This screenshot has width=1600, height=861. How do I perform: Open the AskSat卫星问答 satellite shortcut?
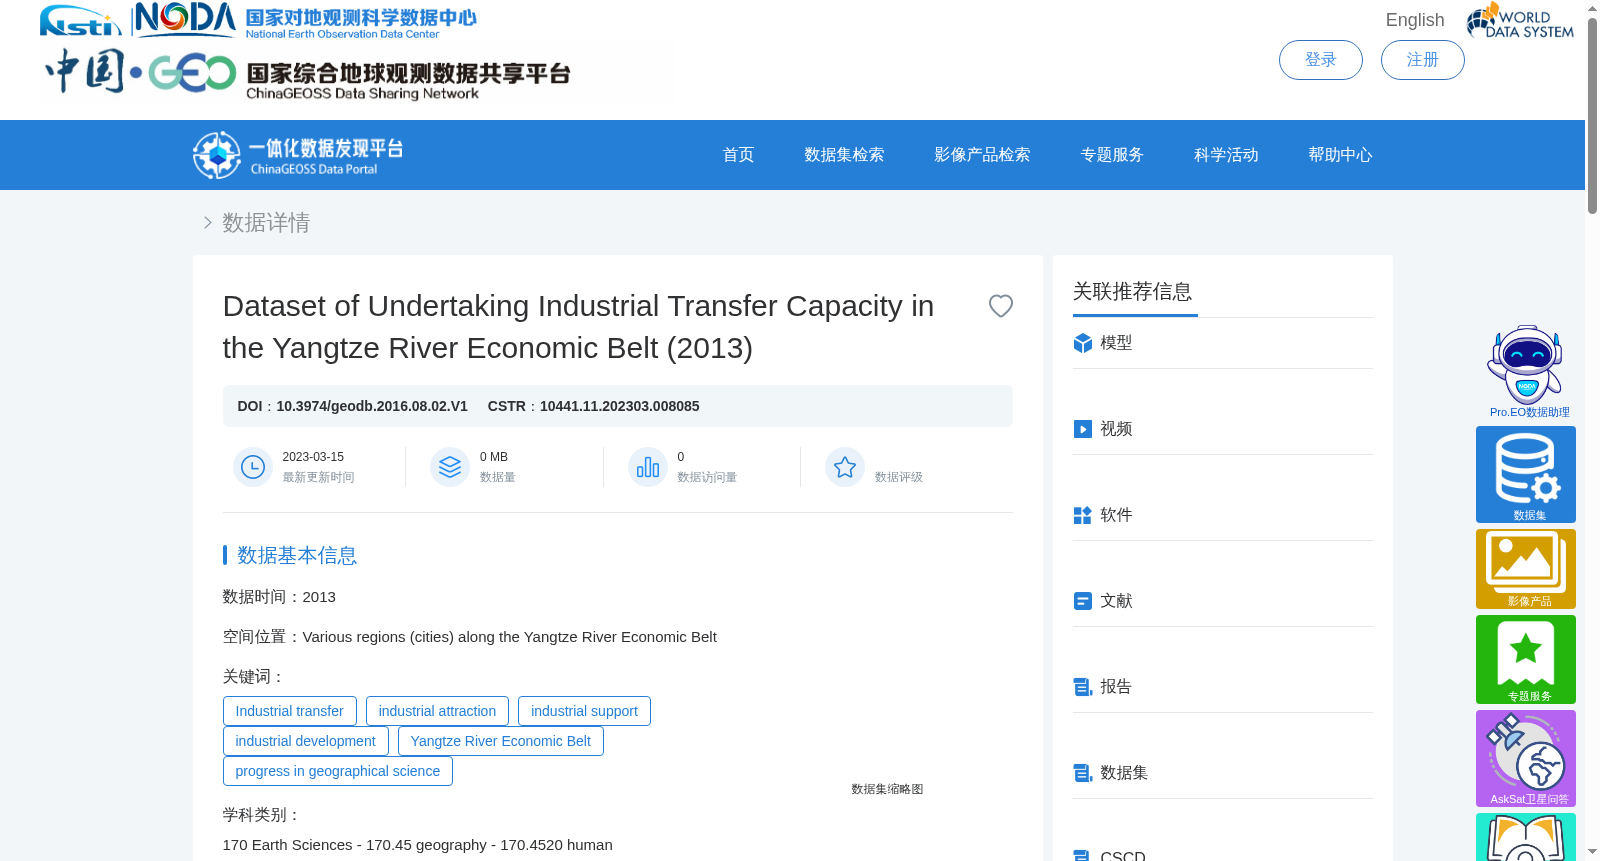point(1526,758)
